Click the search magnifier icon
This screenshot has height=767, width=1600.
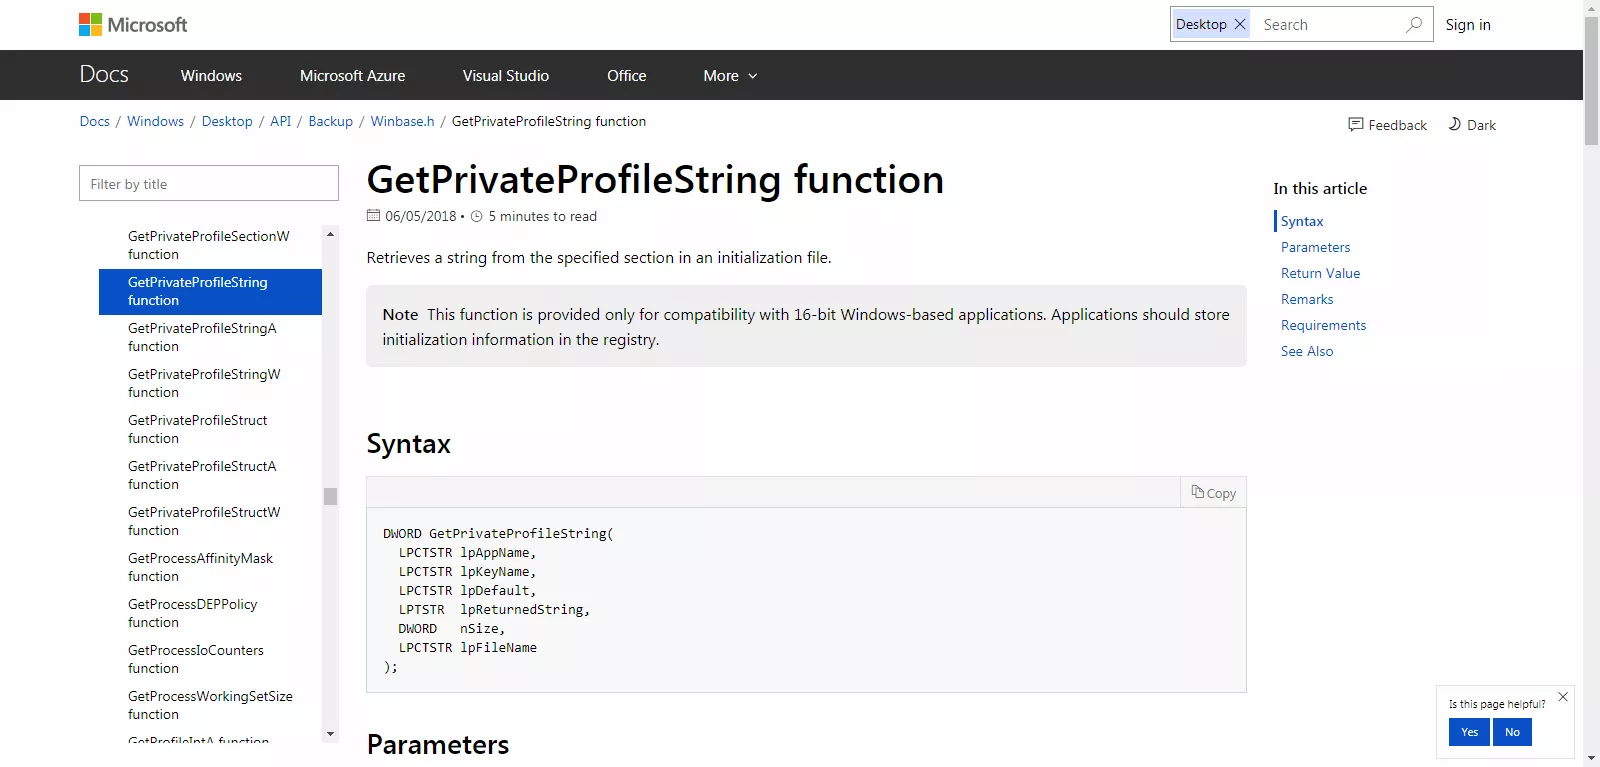(x=1414, y=24)
